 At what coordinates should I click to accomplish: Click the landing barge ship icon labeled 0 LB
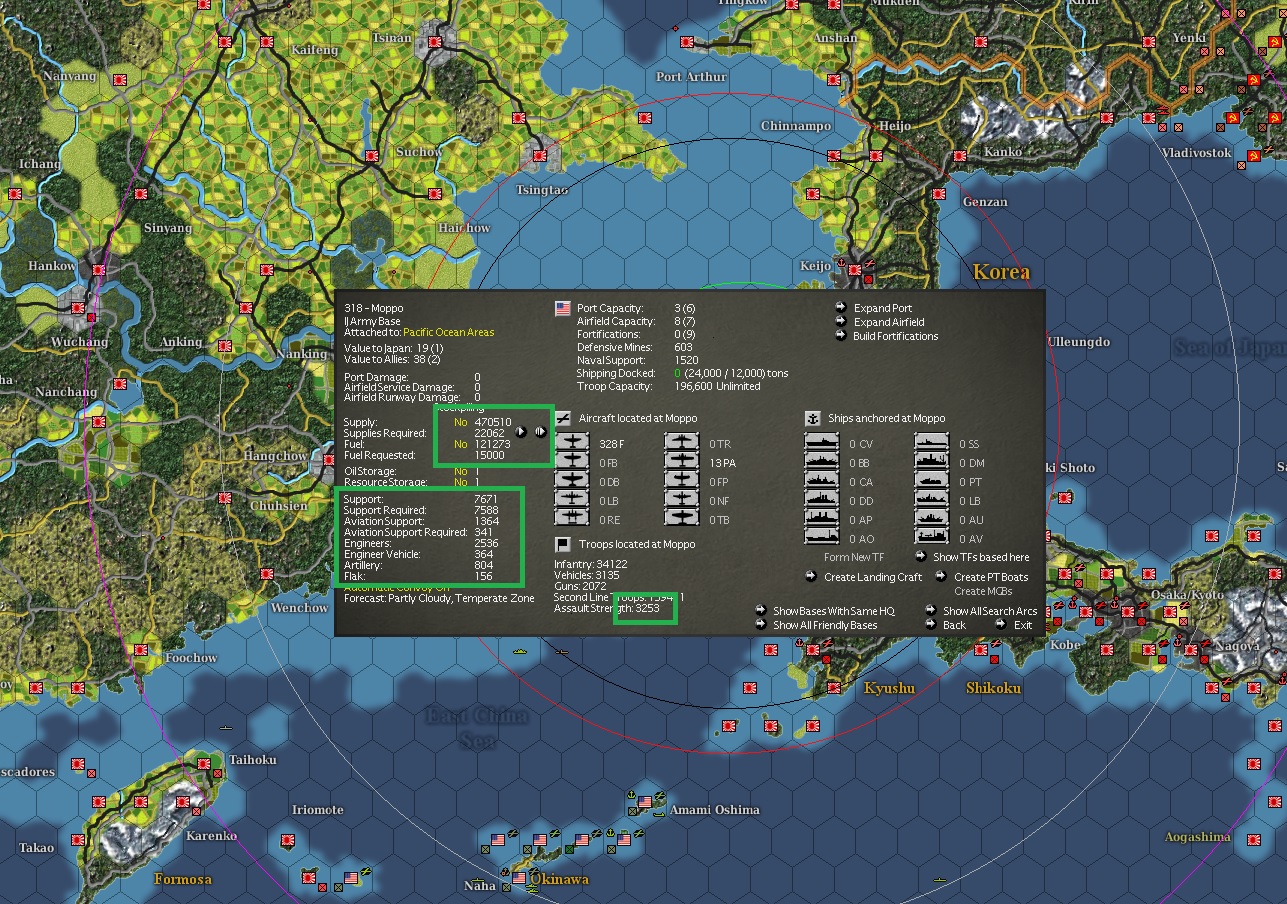coord(932,500)
